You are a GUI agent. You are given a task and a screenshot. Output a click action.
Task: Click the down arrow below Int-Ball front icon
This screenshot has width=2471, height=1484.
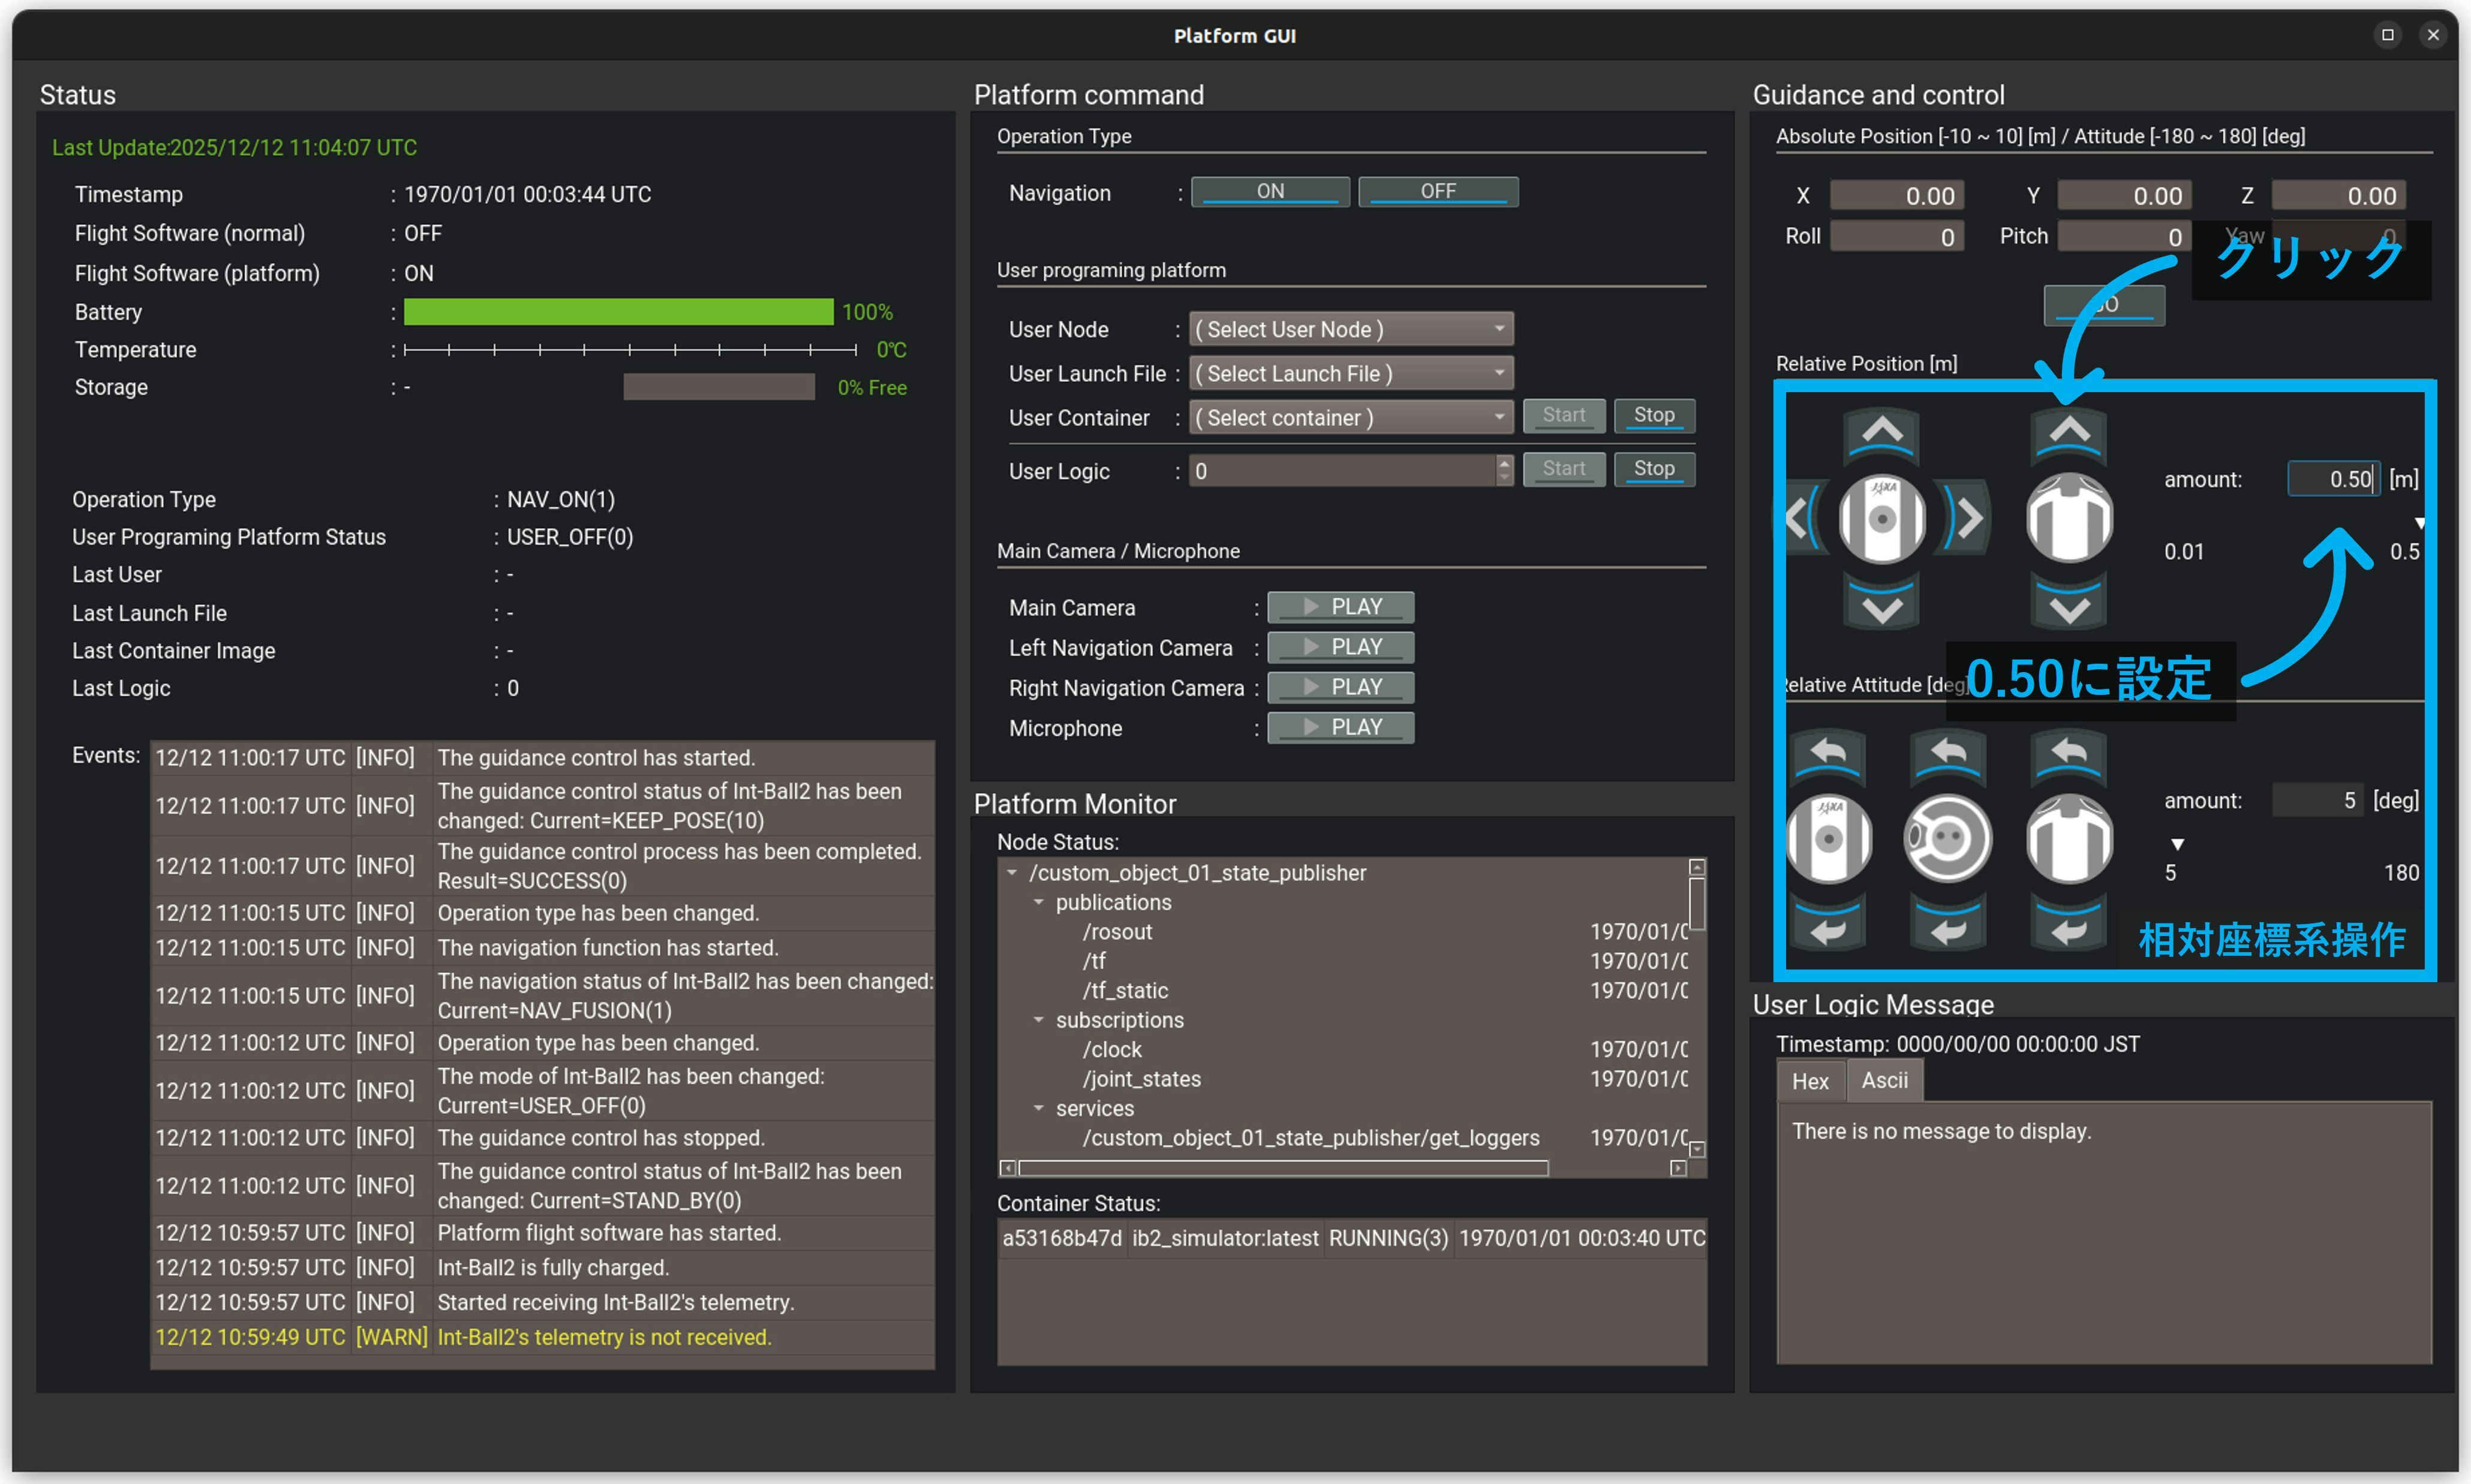point(1882,606)
